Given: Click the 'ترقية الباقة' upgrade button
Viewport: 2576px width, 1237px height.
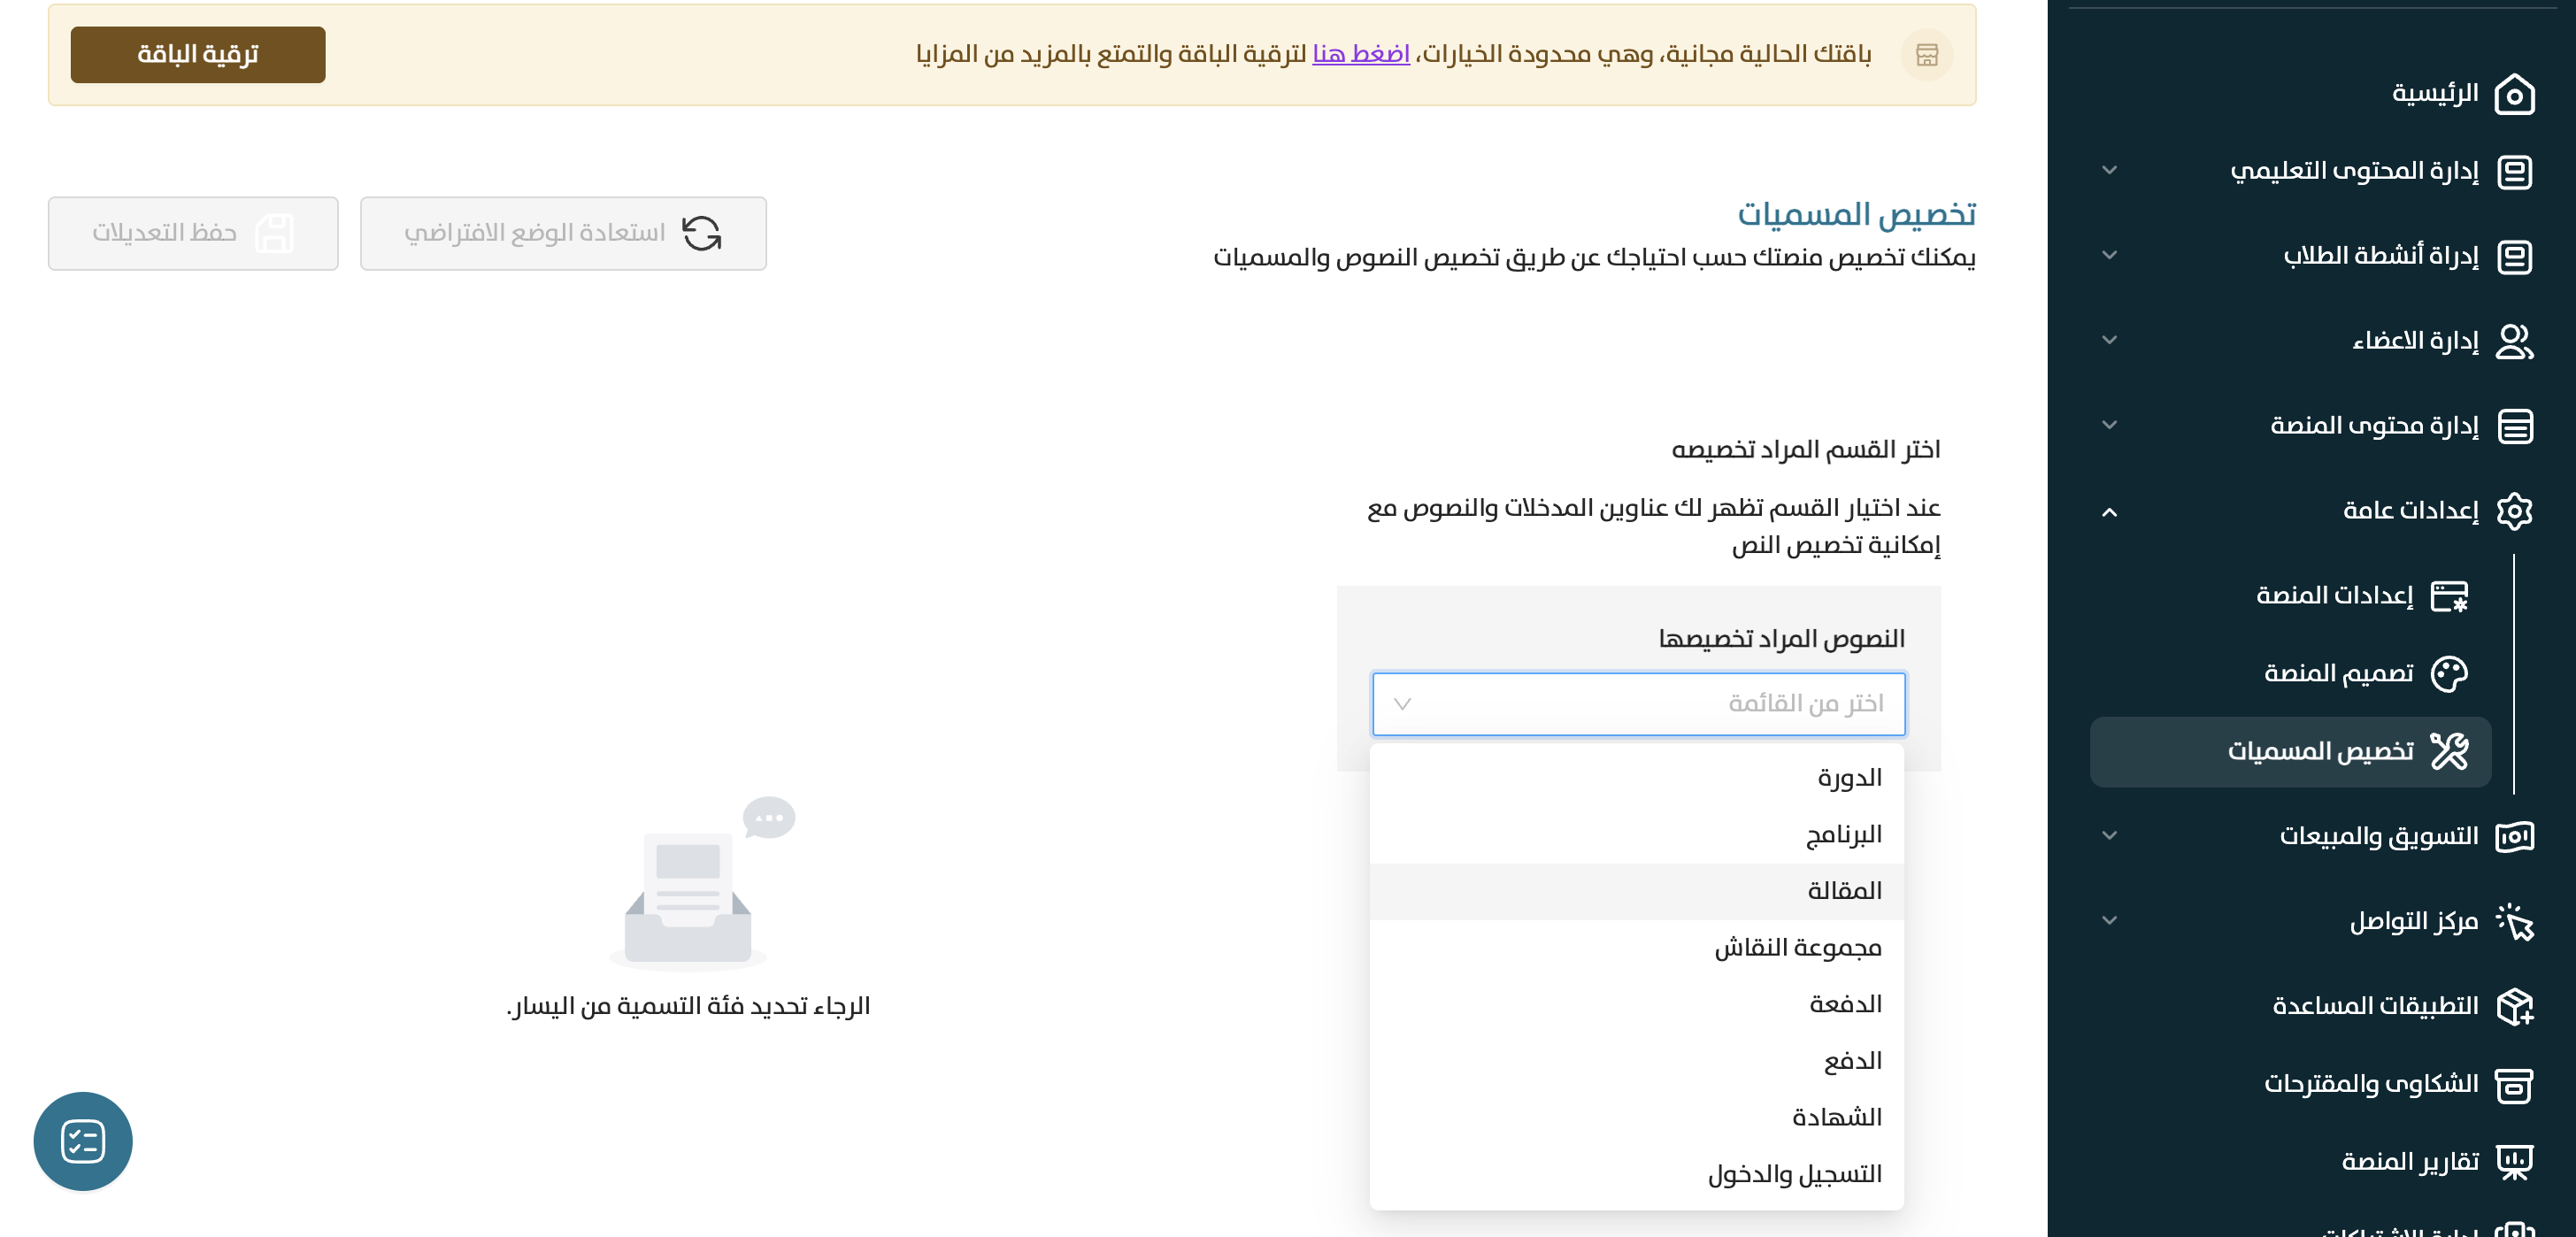Looking at the screenshot, I should tap(198, 54).
